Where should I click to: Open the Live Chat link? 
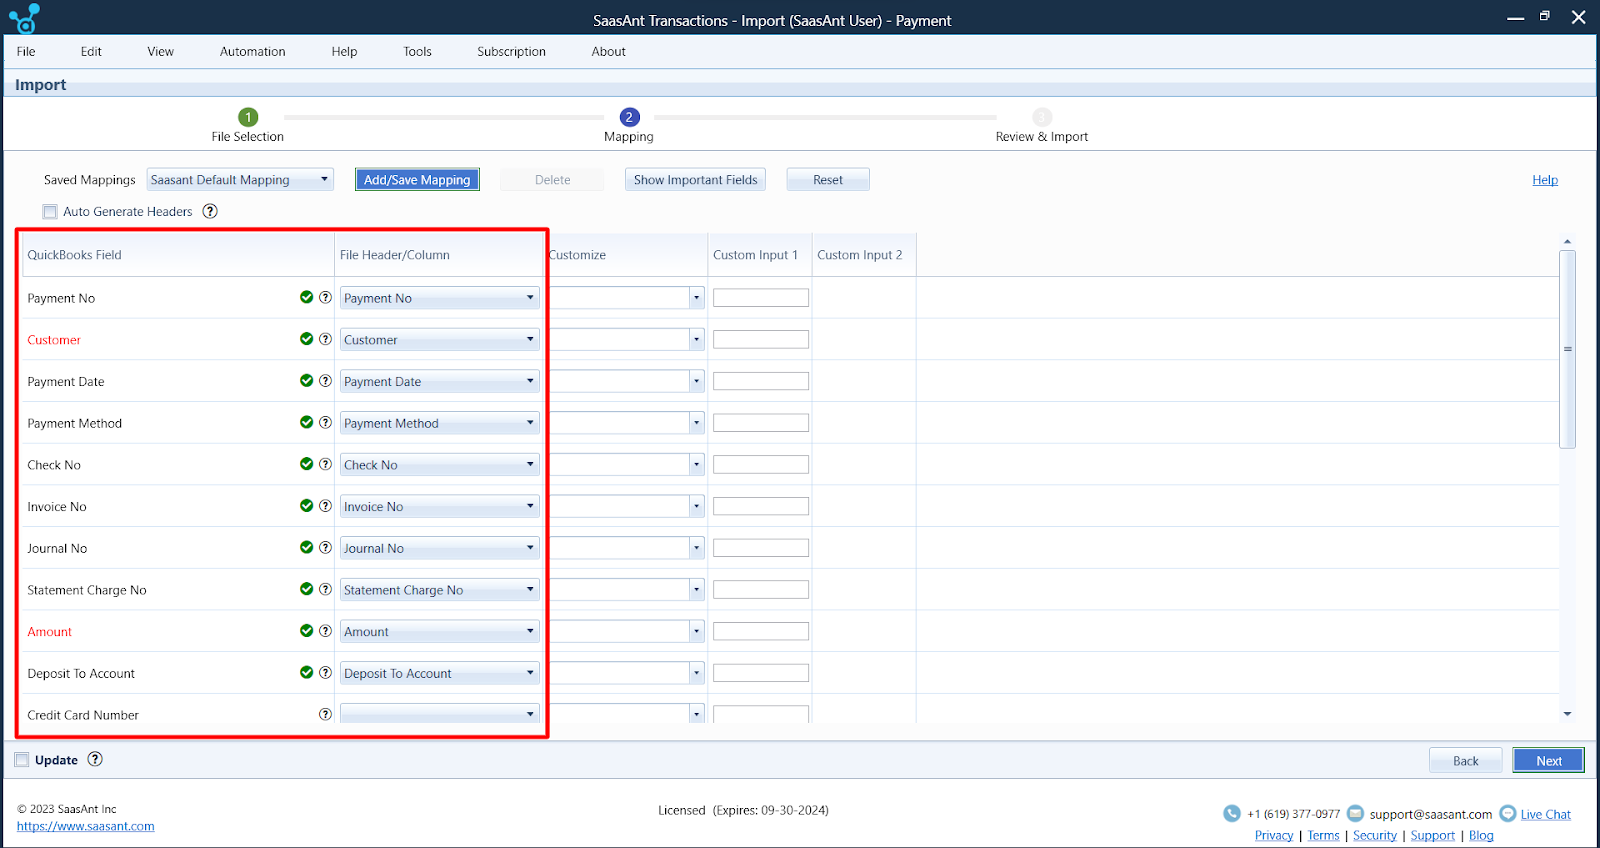point(1545,814)
